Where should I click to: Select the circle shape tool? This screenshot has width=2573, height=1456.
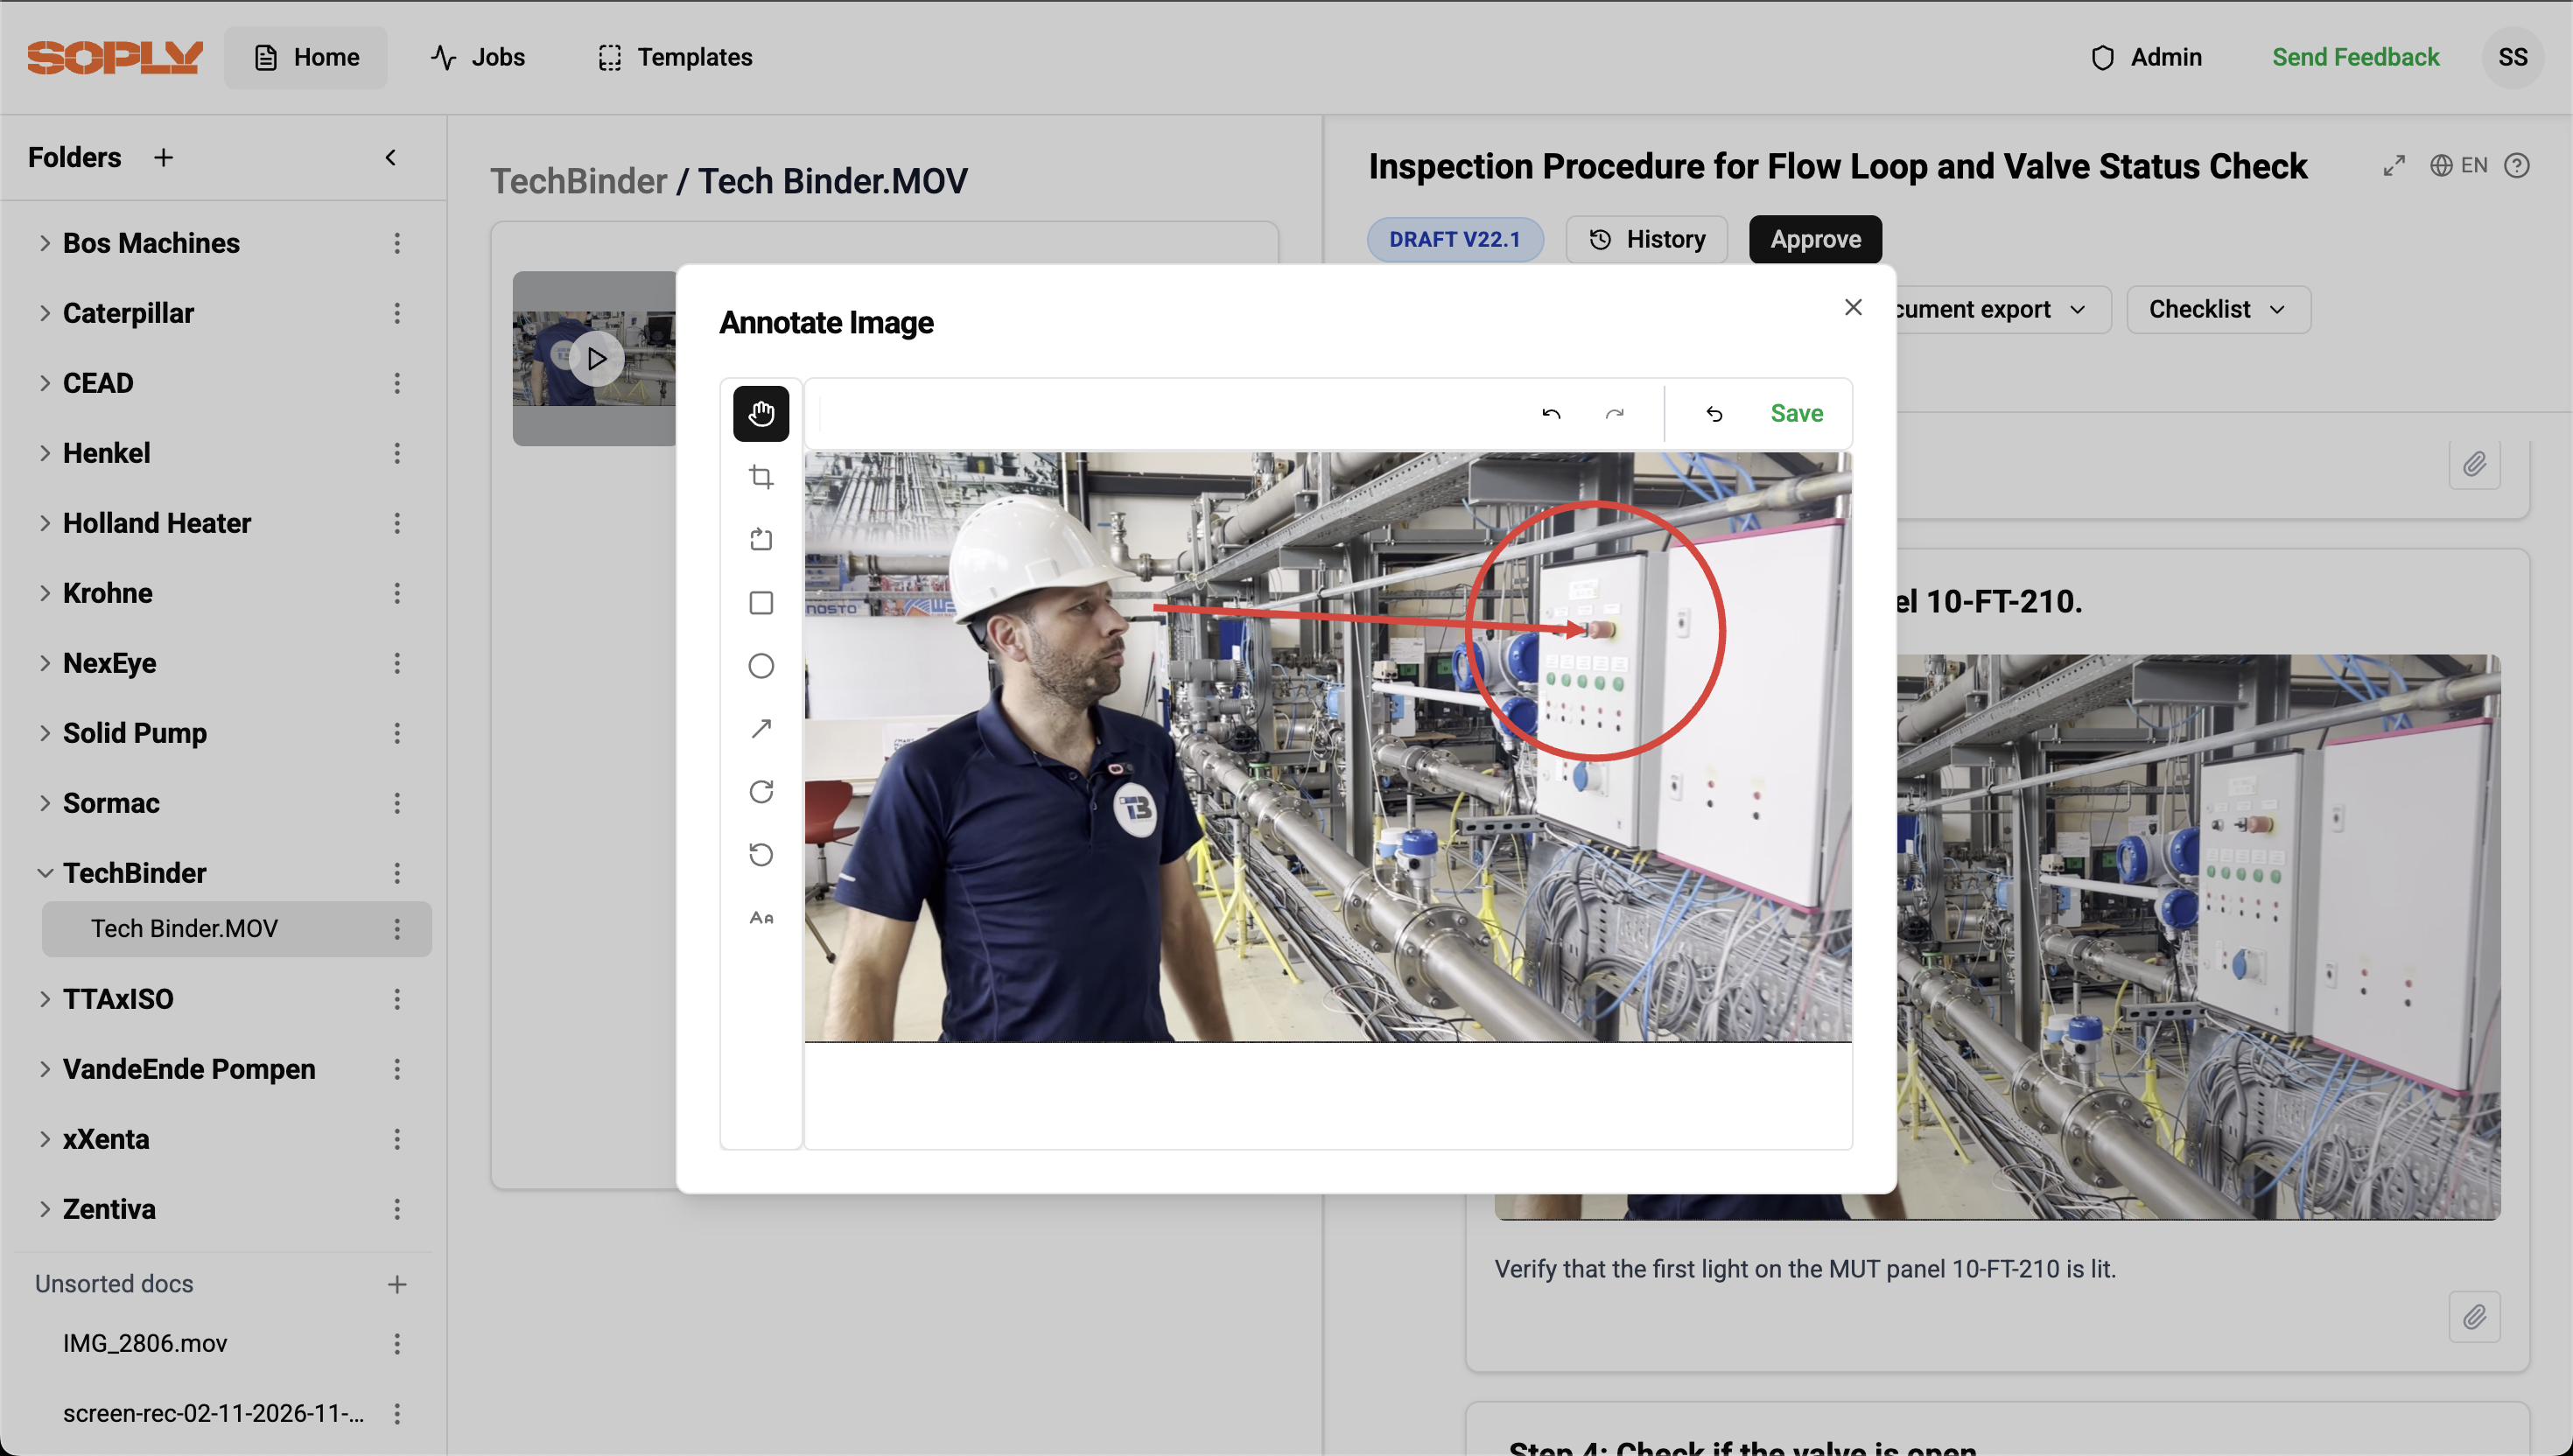click(761, 666)
